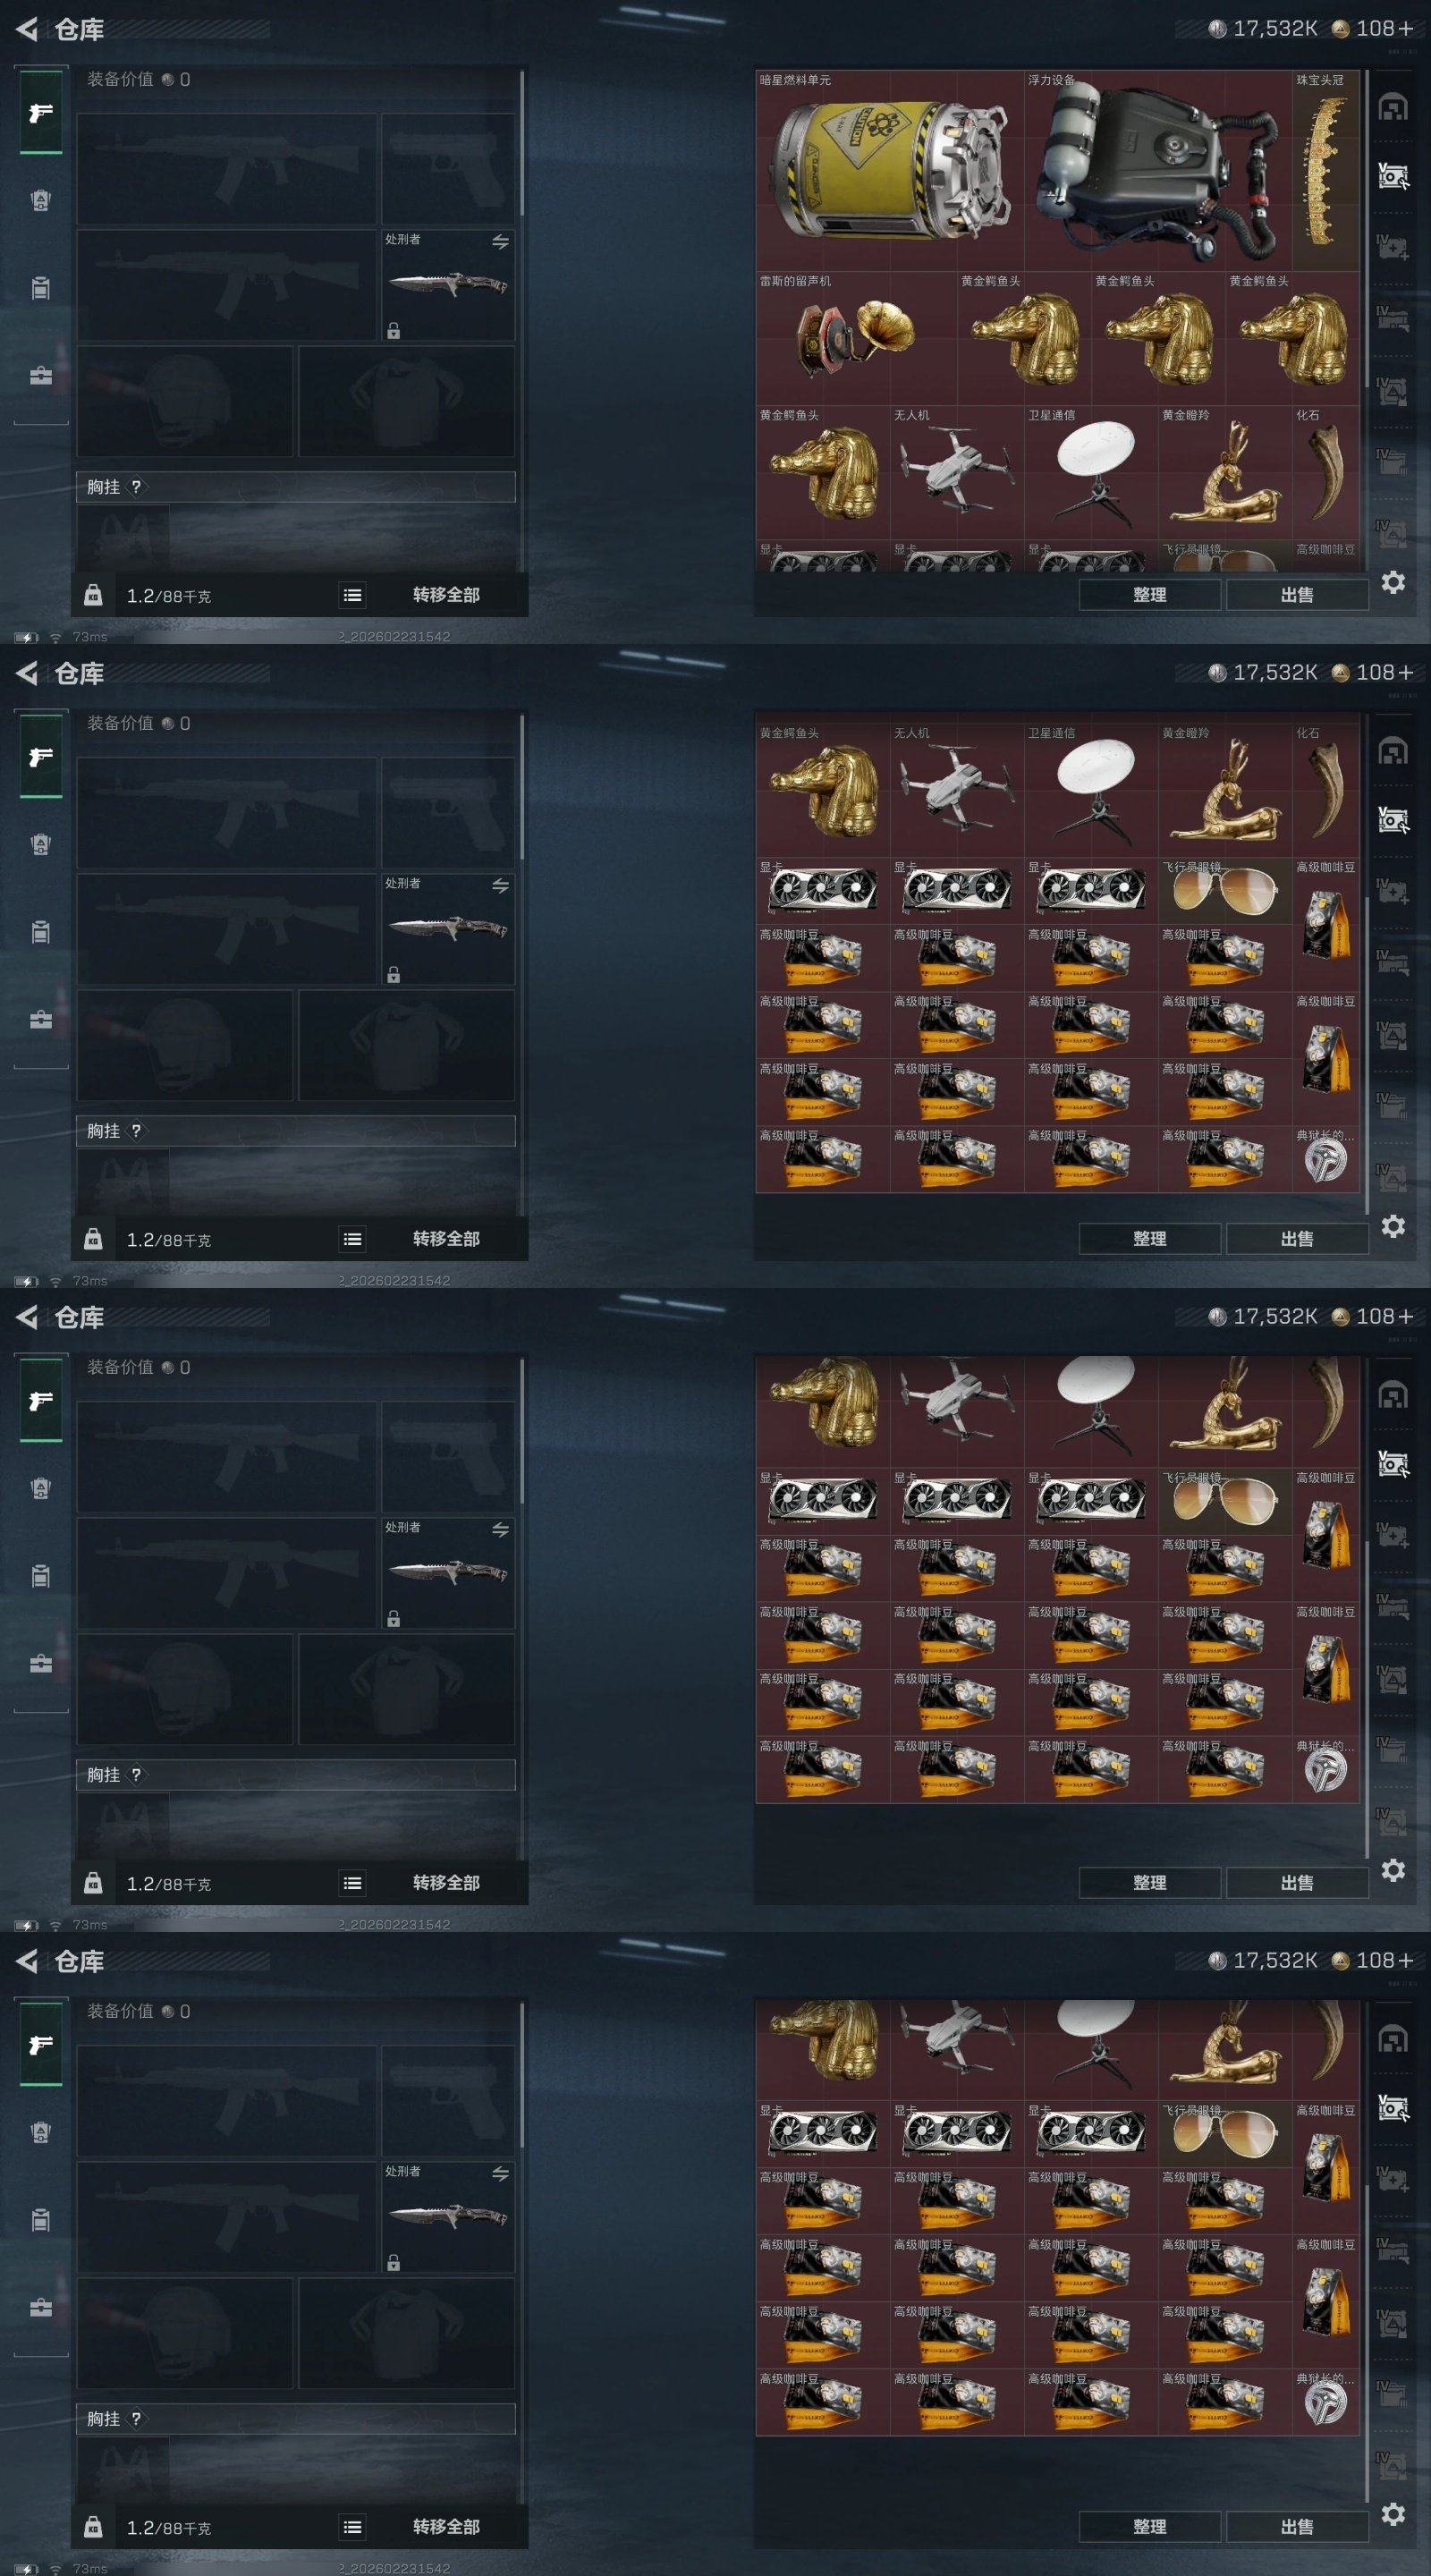This screenshot has height=2576, width=1431.
Task: Open the IV medical case icon in topmost screenshot
Action: click(x=1393, y=247)
